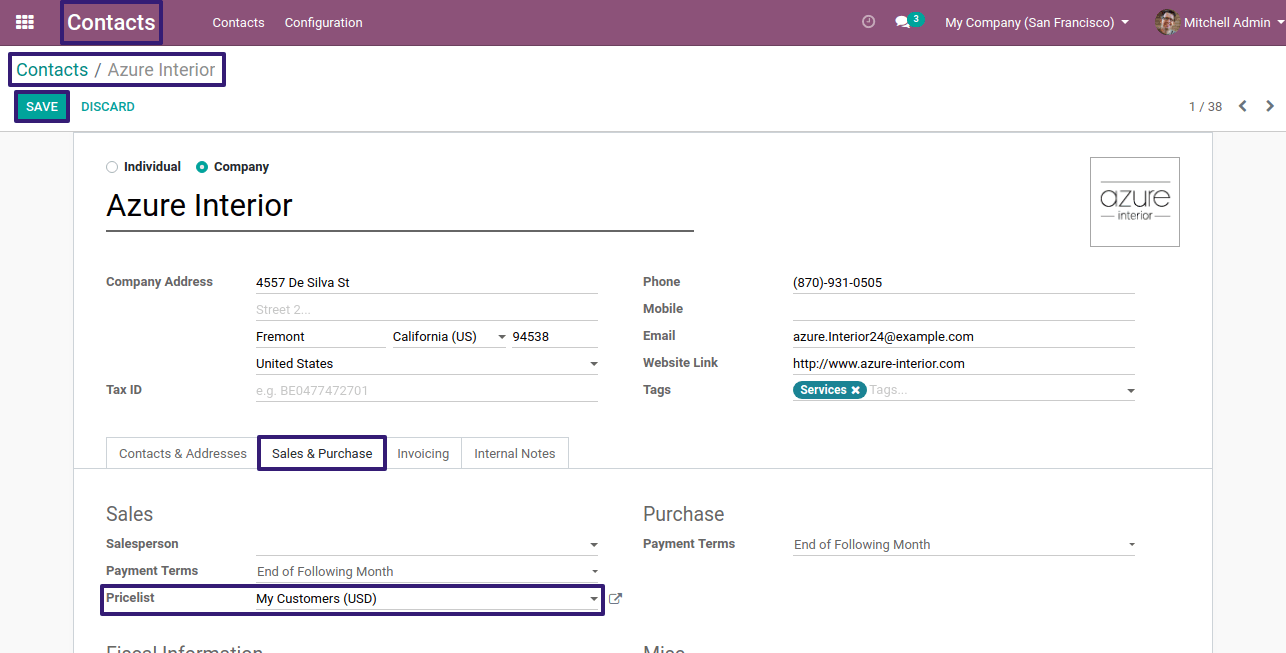Open the Contacts menu in the top bar

[238, 22]
